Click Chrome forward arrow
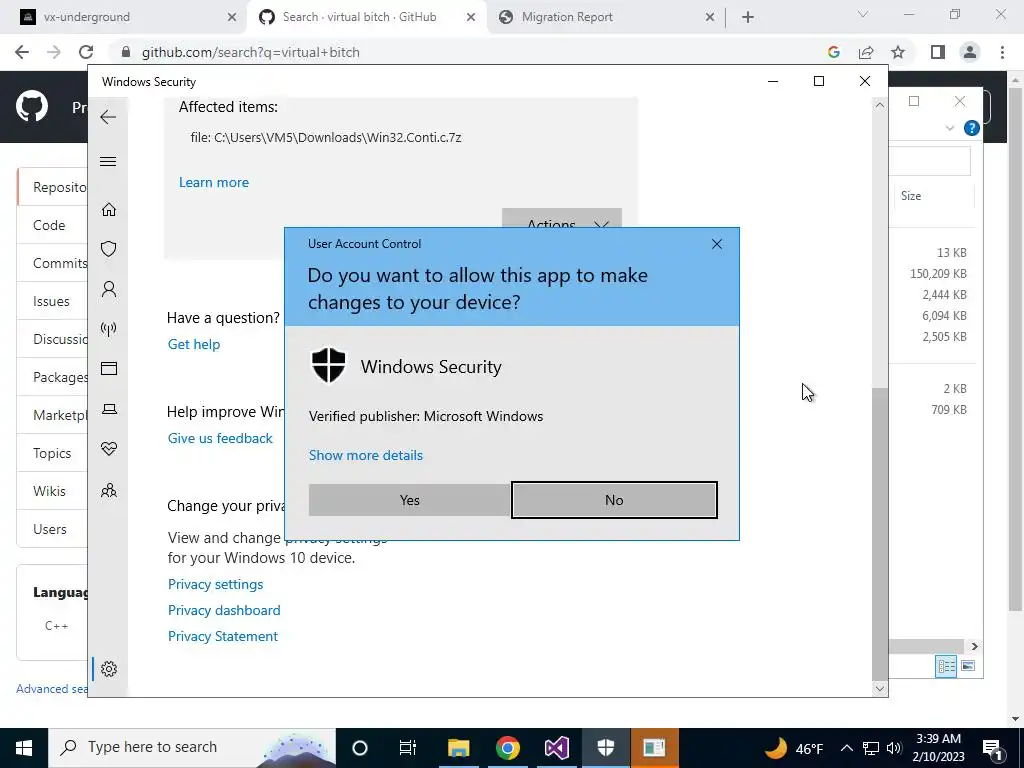Viewport: 1024px width, 768px height. click(54, 52)
